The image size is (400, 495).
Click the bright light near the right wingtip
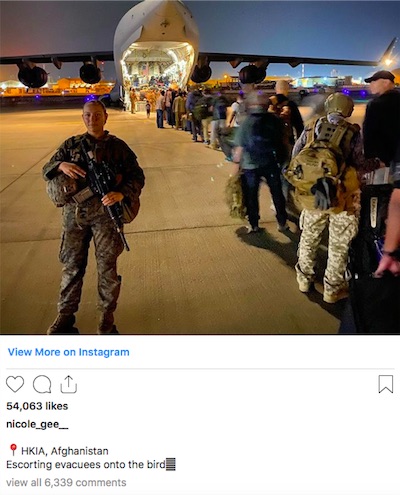point(388,62)
